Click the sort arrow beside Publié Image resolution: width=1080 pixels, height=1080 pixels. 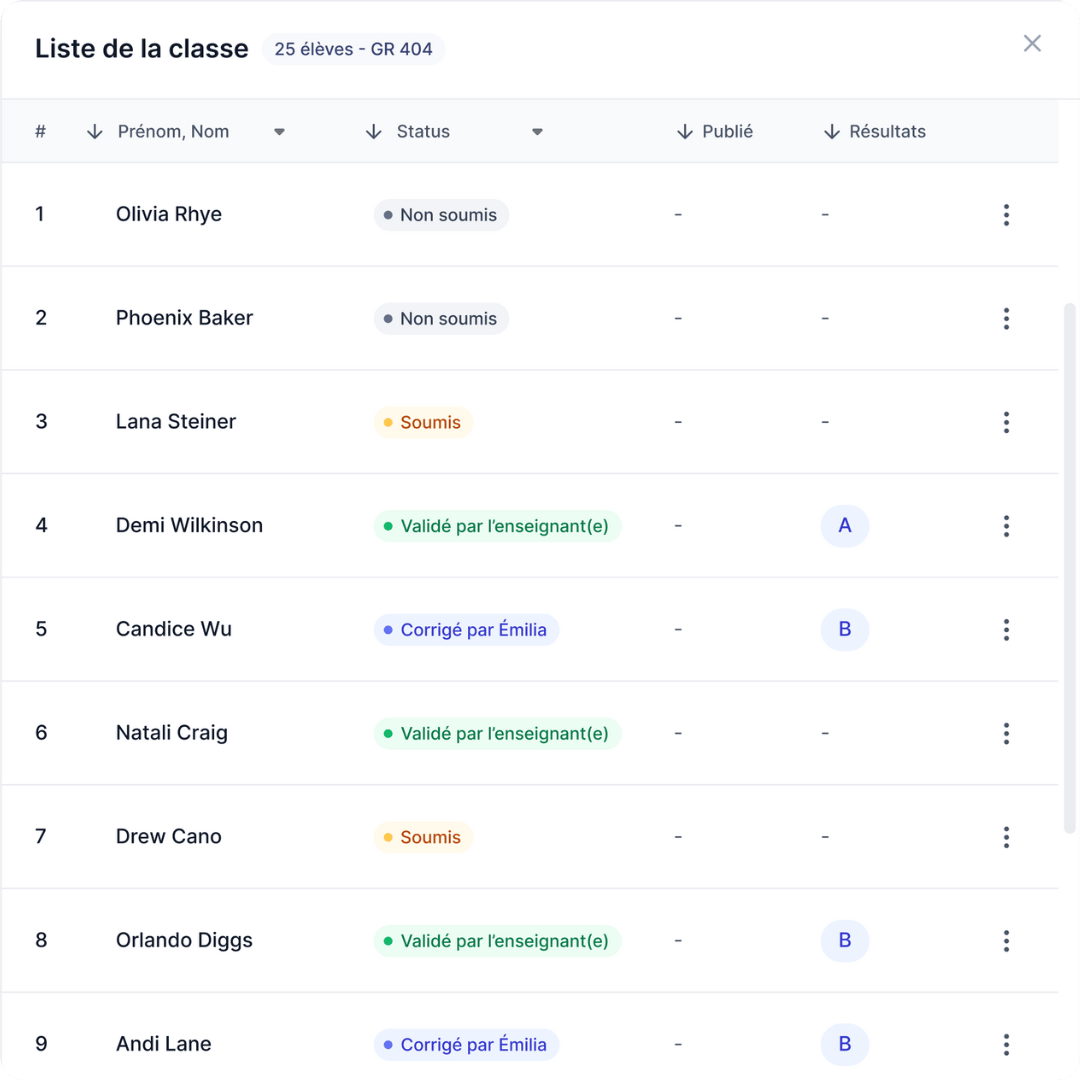pyautogui.click(x=685, y=132)
